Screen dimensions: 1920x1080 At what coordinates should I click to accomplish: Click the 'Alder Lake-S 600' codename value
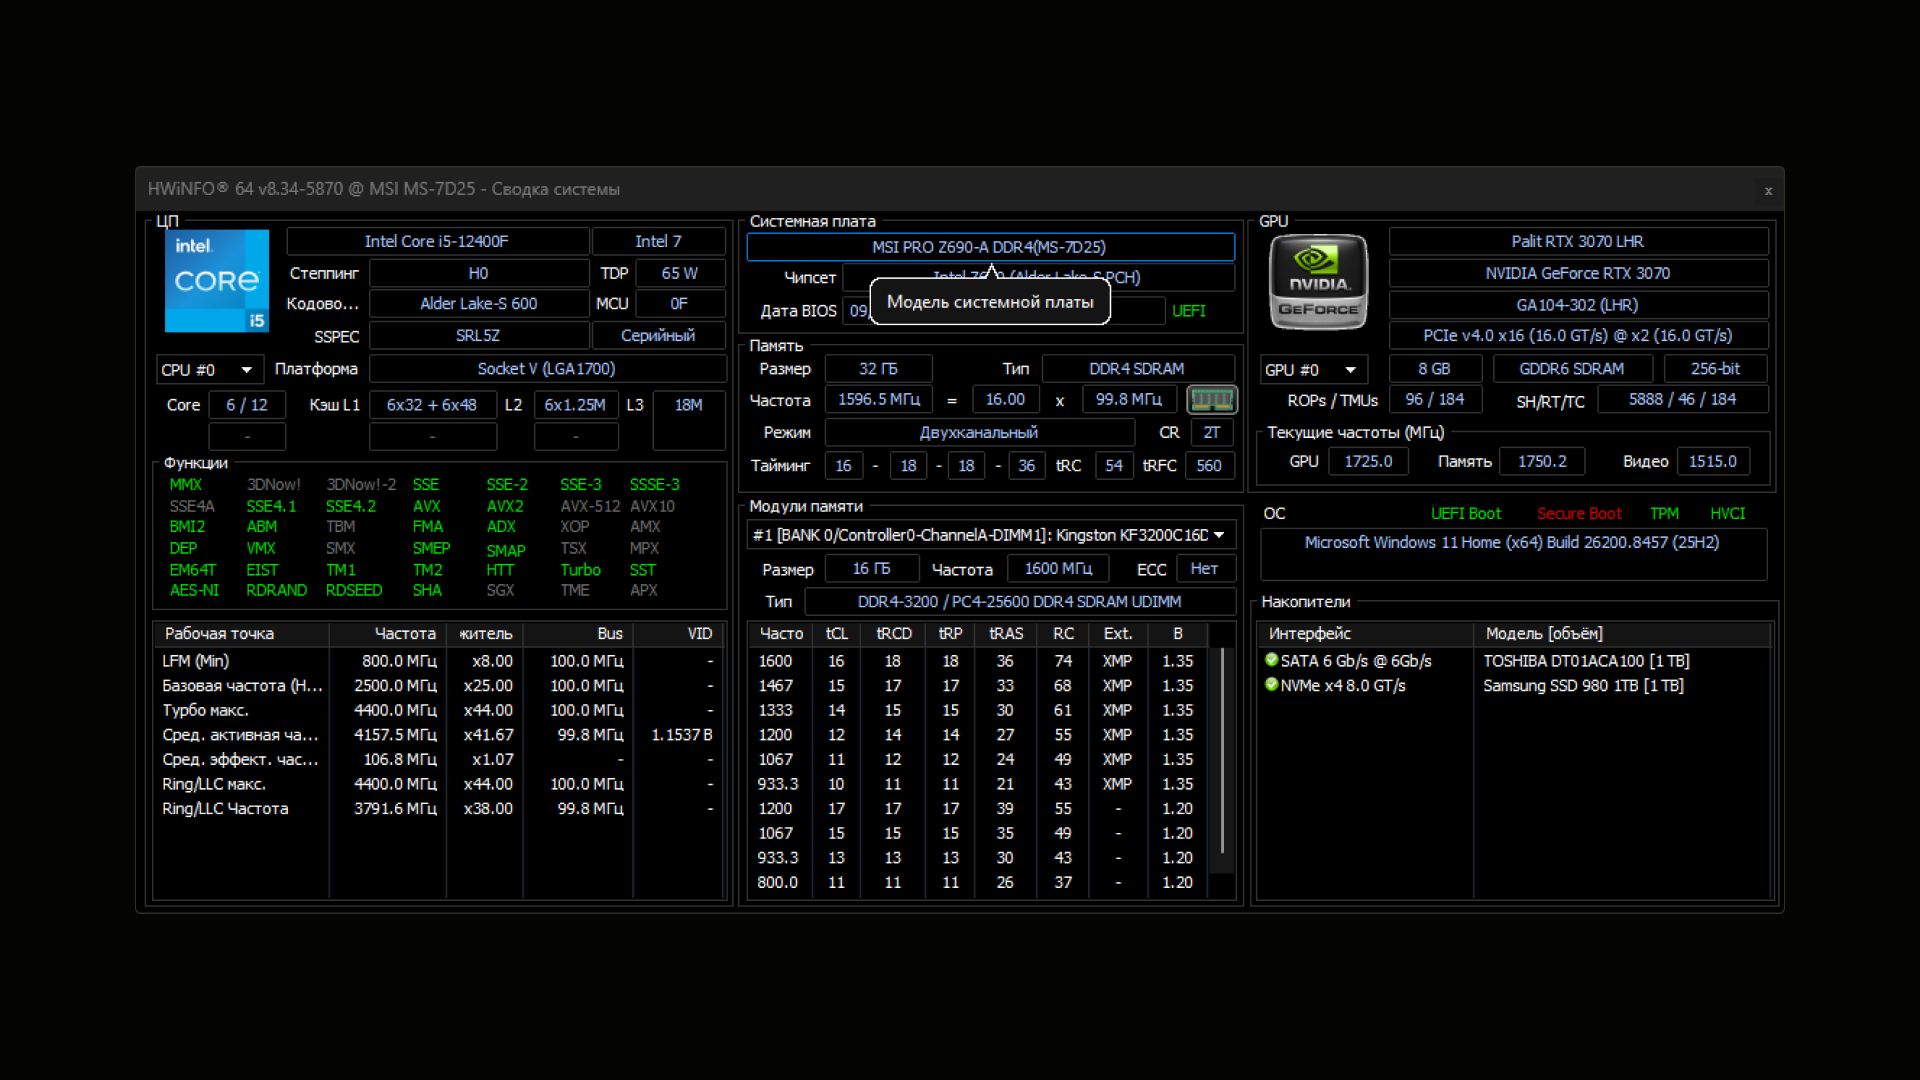(x=478, y=304)
